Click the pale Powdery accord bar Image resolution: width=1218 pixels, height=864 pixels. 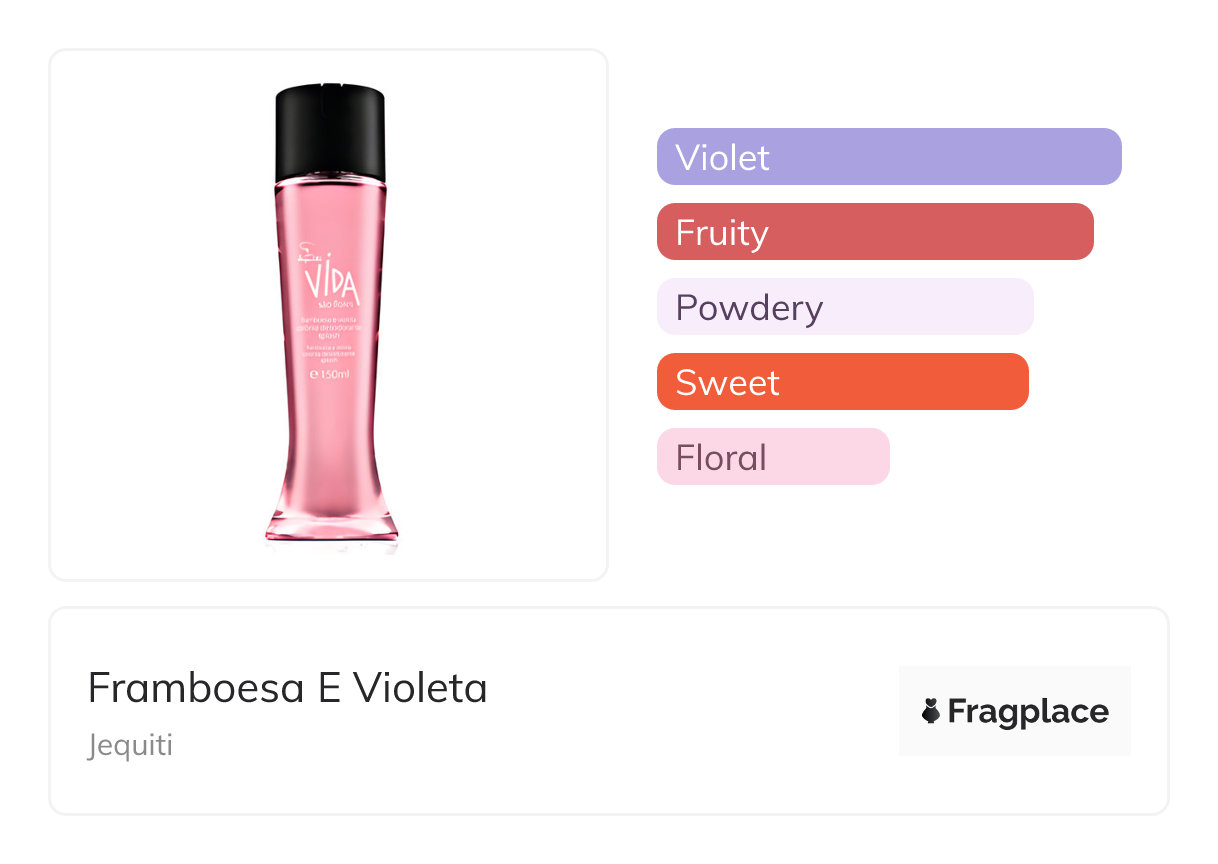[844, 307]
